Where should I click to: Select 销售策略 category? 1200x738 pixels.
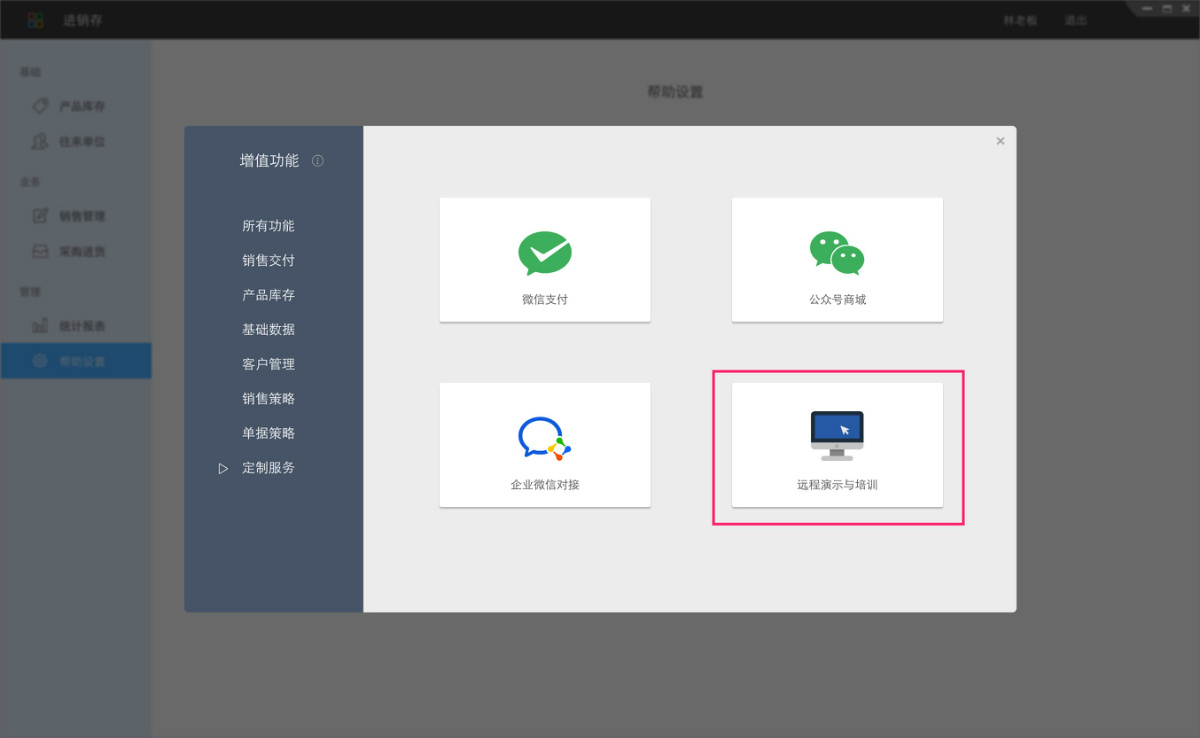coord(268,398)
